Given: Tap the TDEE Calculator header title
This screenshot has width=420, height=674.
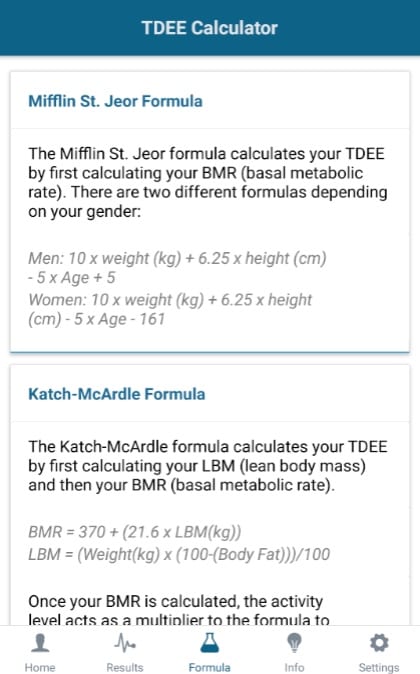Looking at the screenshot, I should (209, 28).
